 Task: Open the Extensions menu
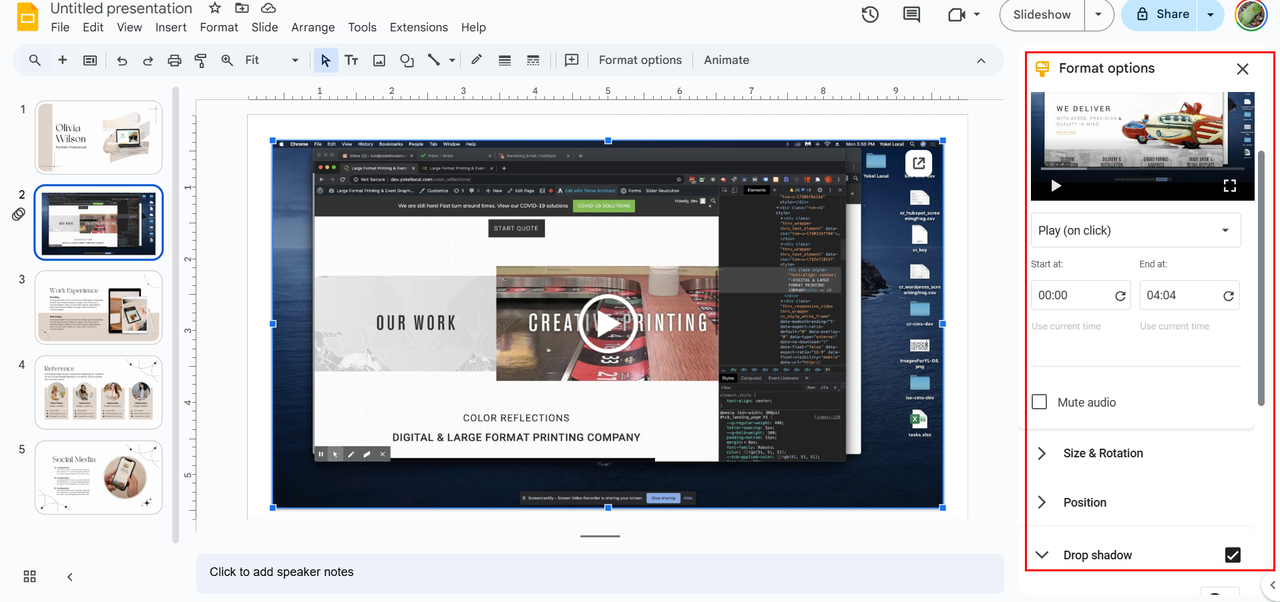click(419, 27)
